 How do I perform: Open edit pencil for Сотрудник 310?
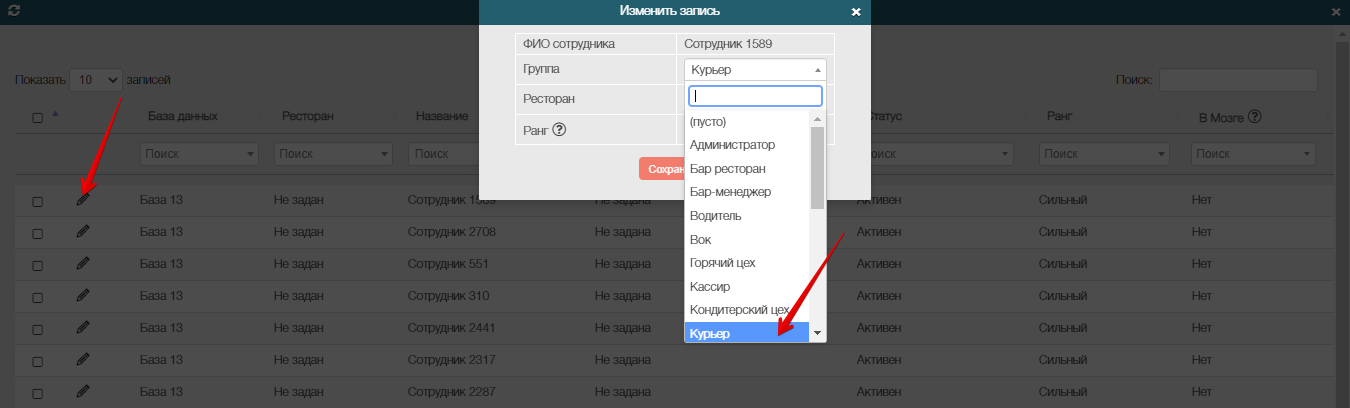(83, 296)
